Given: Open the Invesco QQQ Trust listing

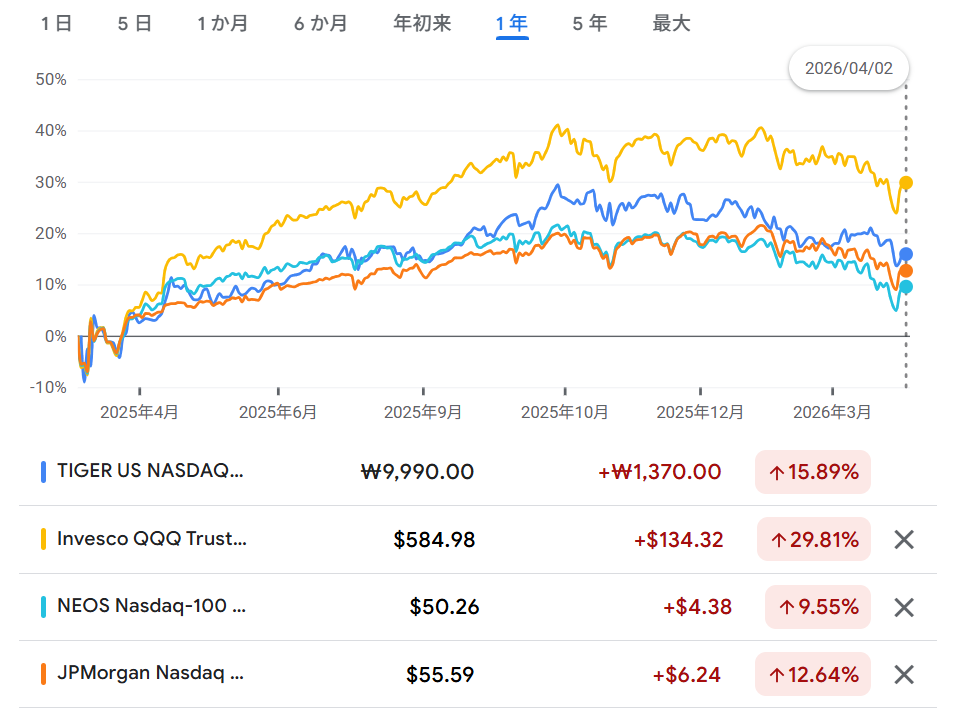Looking at the screenshot, I should click(x=151, y=539).
